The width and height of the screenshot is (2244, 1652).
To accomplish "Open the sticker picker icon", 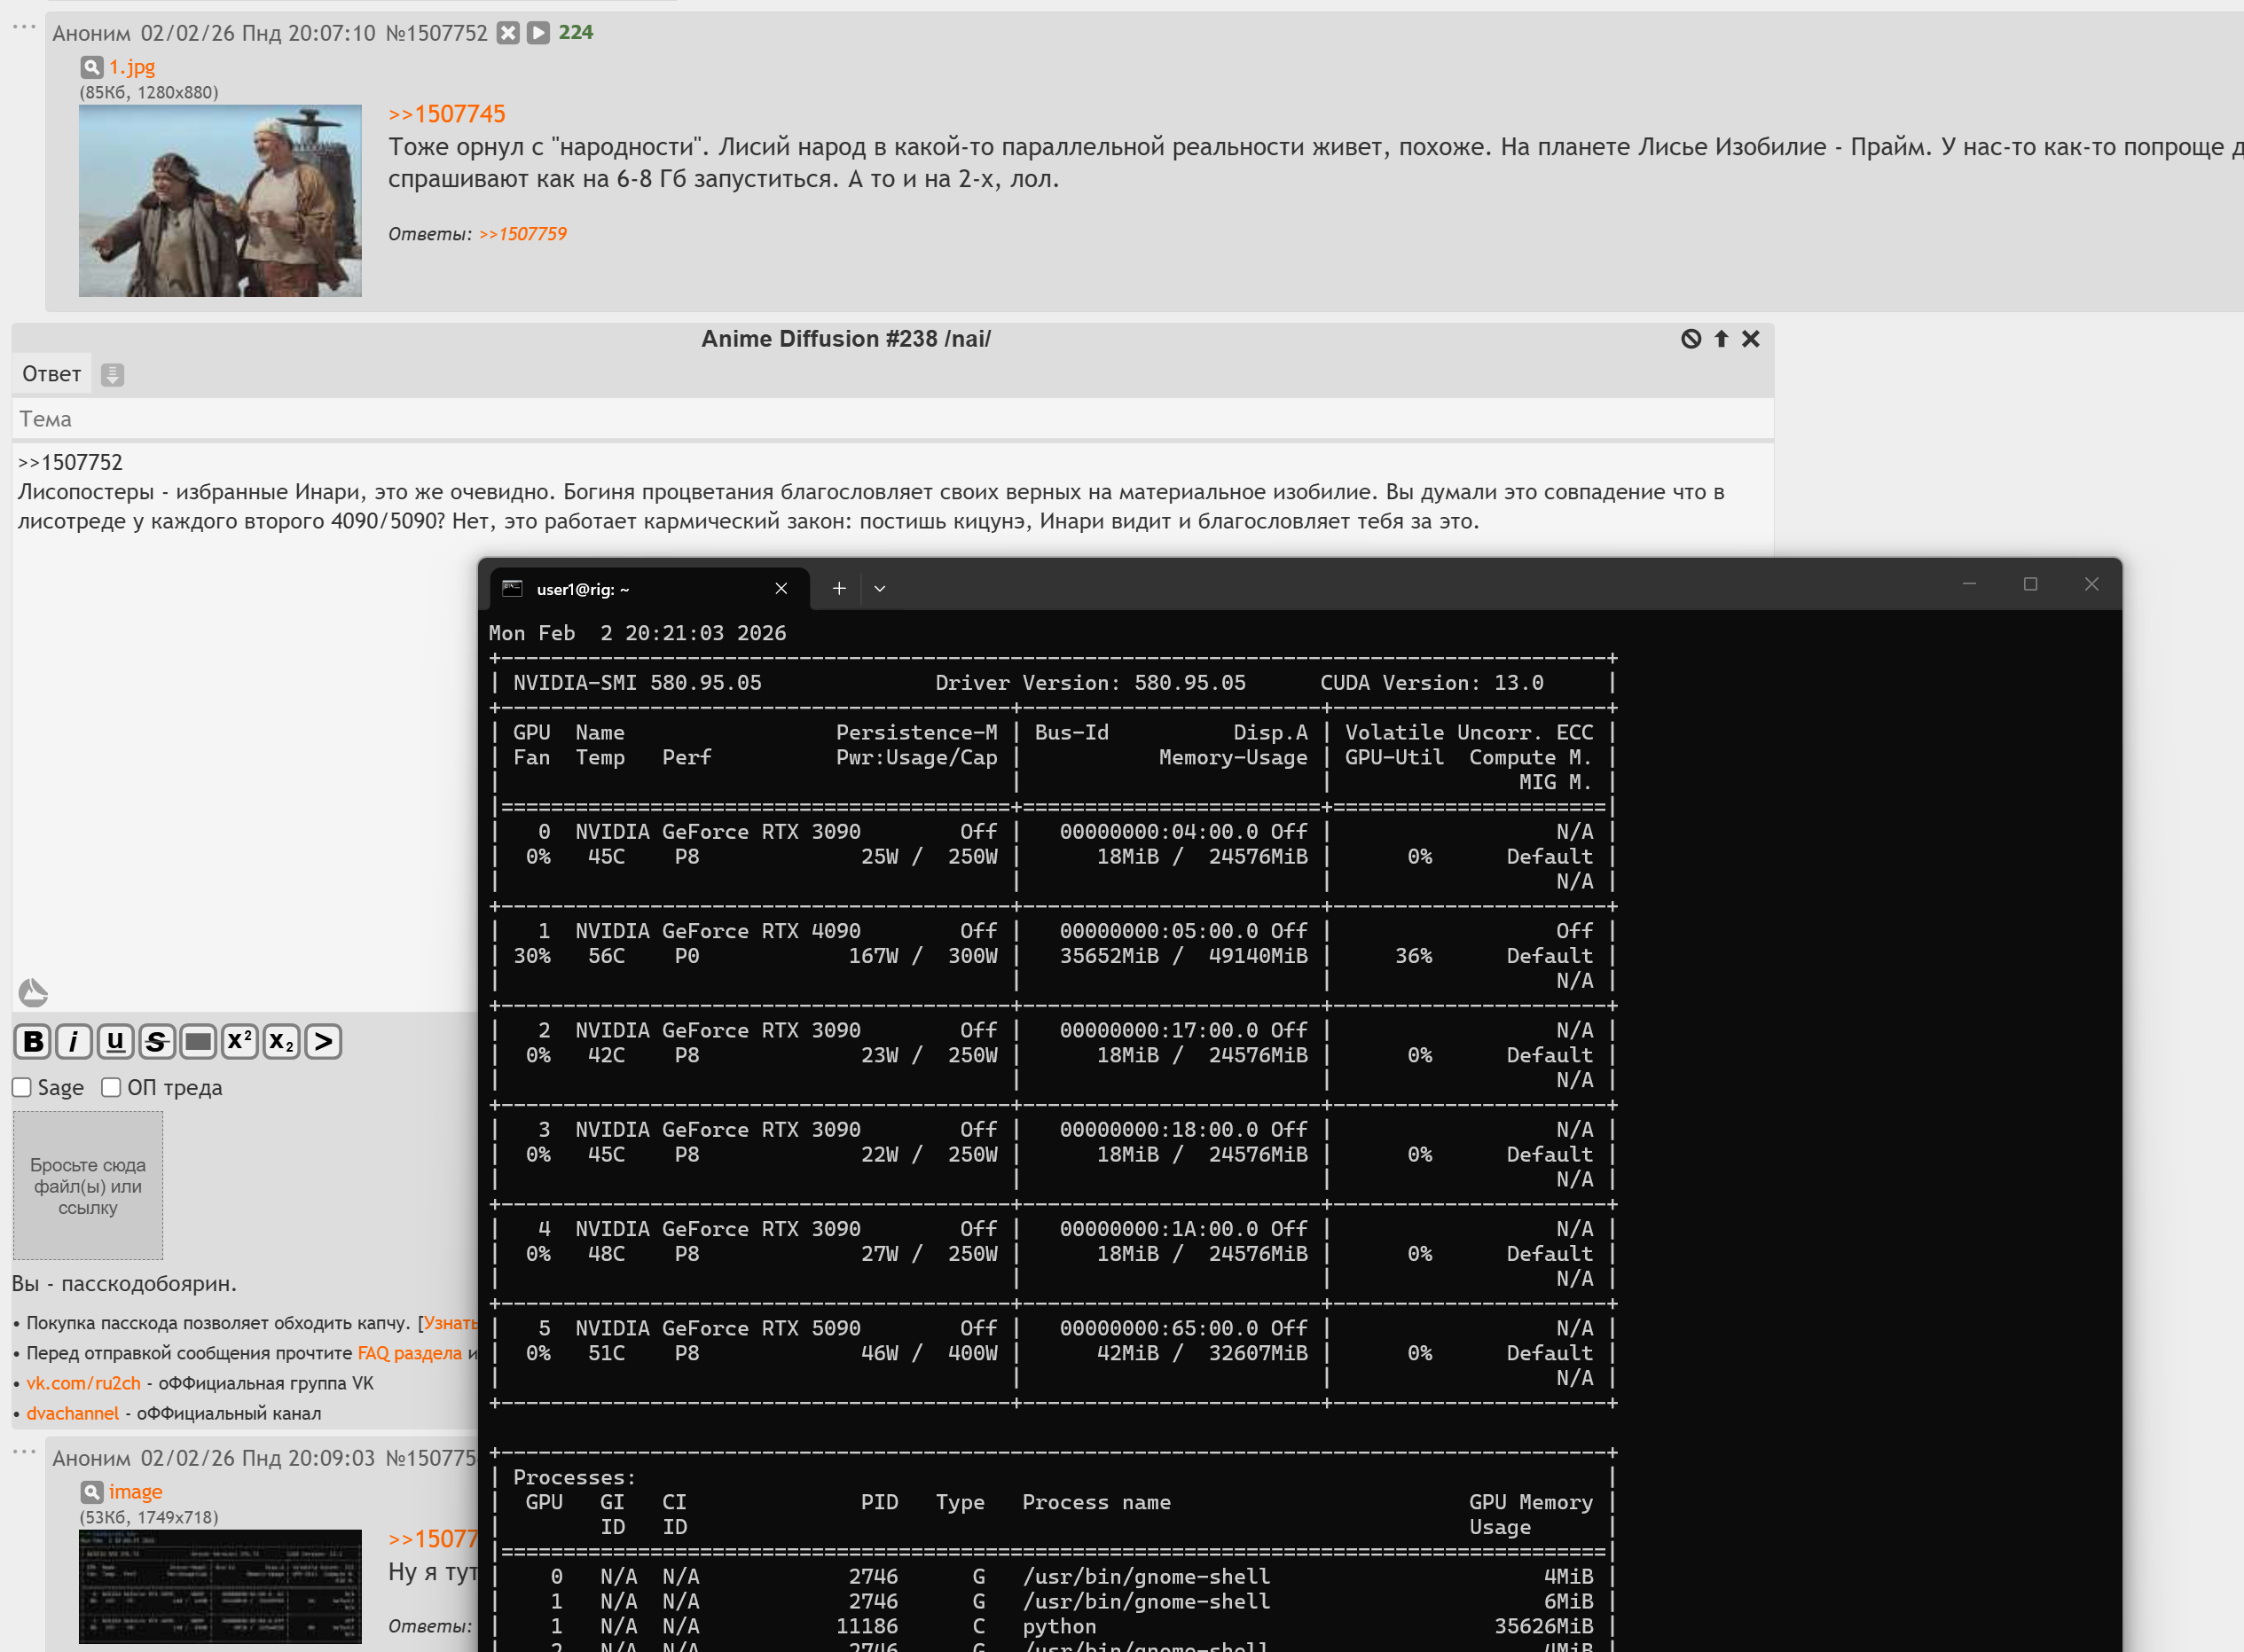I will click(33, 992).
